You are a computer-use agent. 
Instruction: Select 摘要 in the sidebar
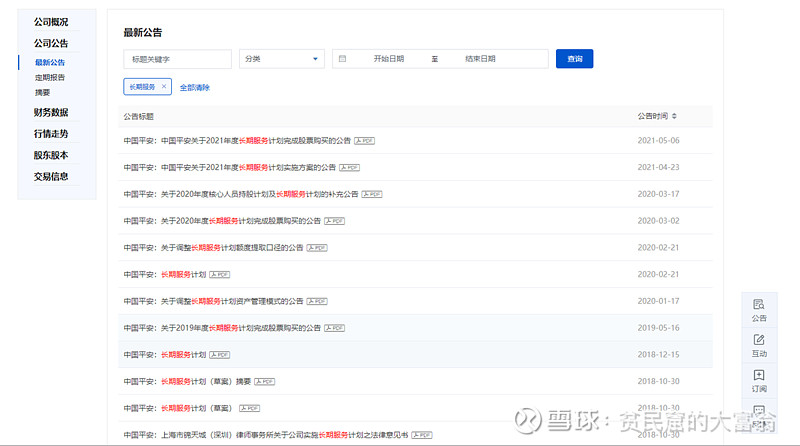coord(42,92)
